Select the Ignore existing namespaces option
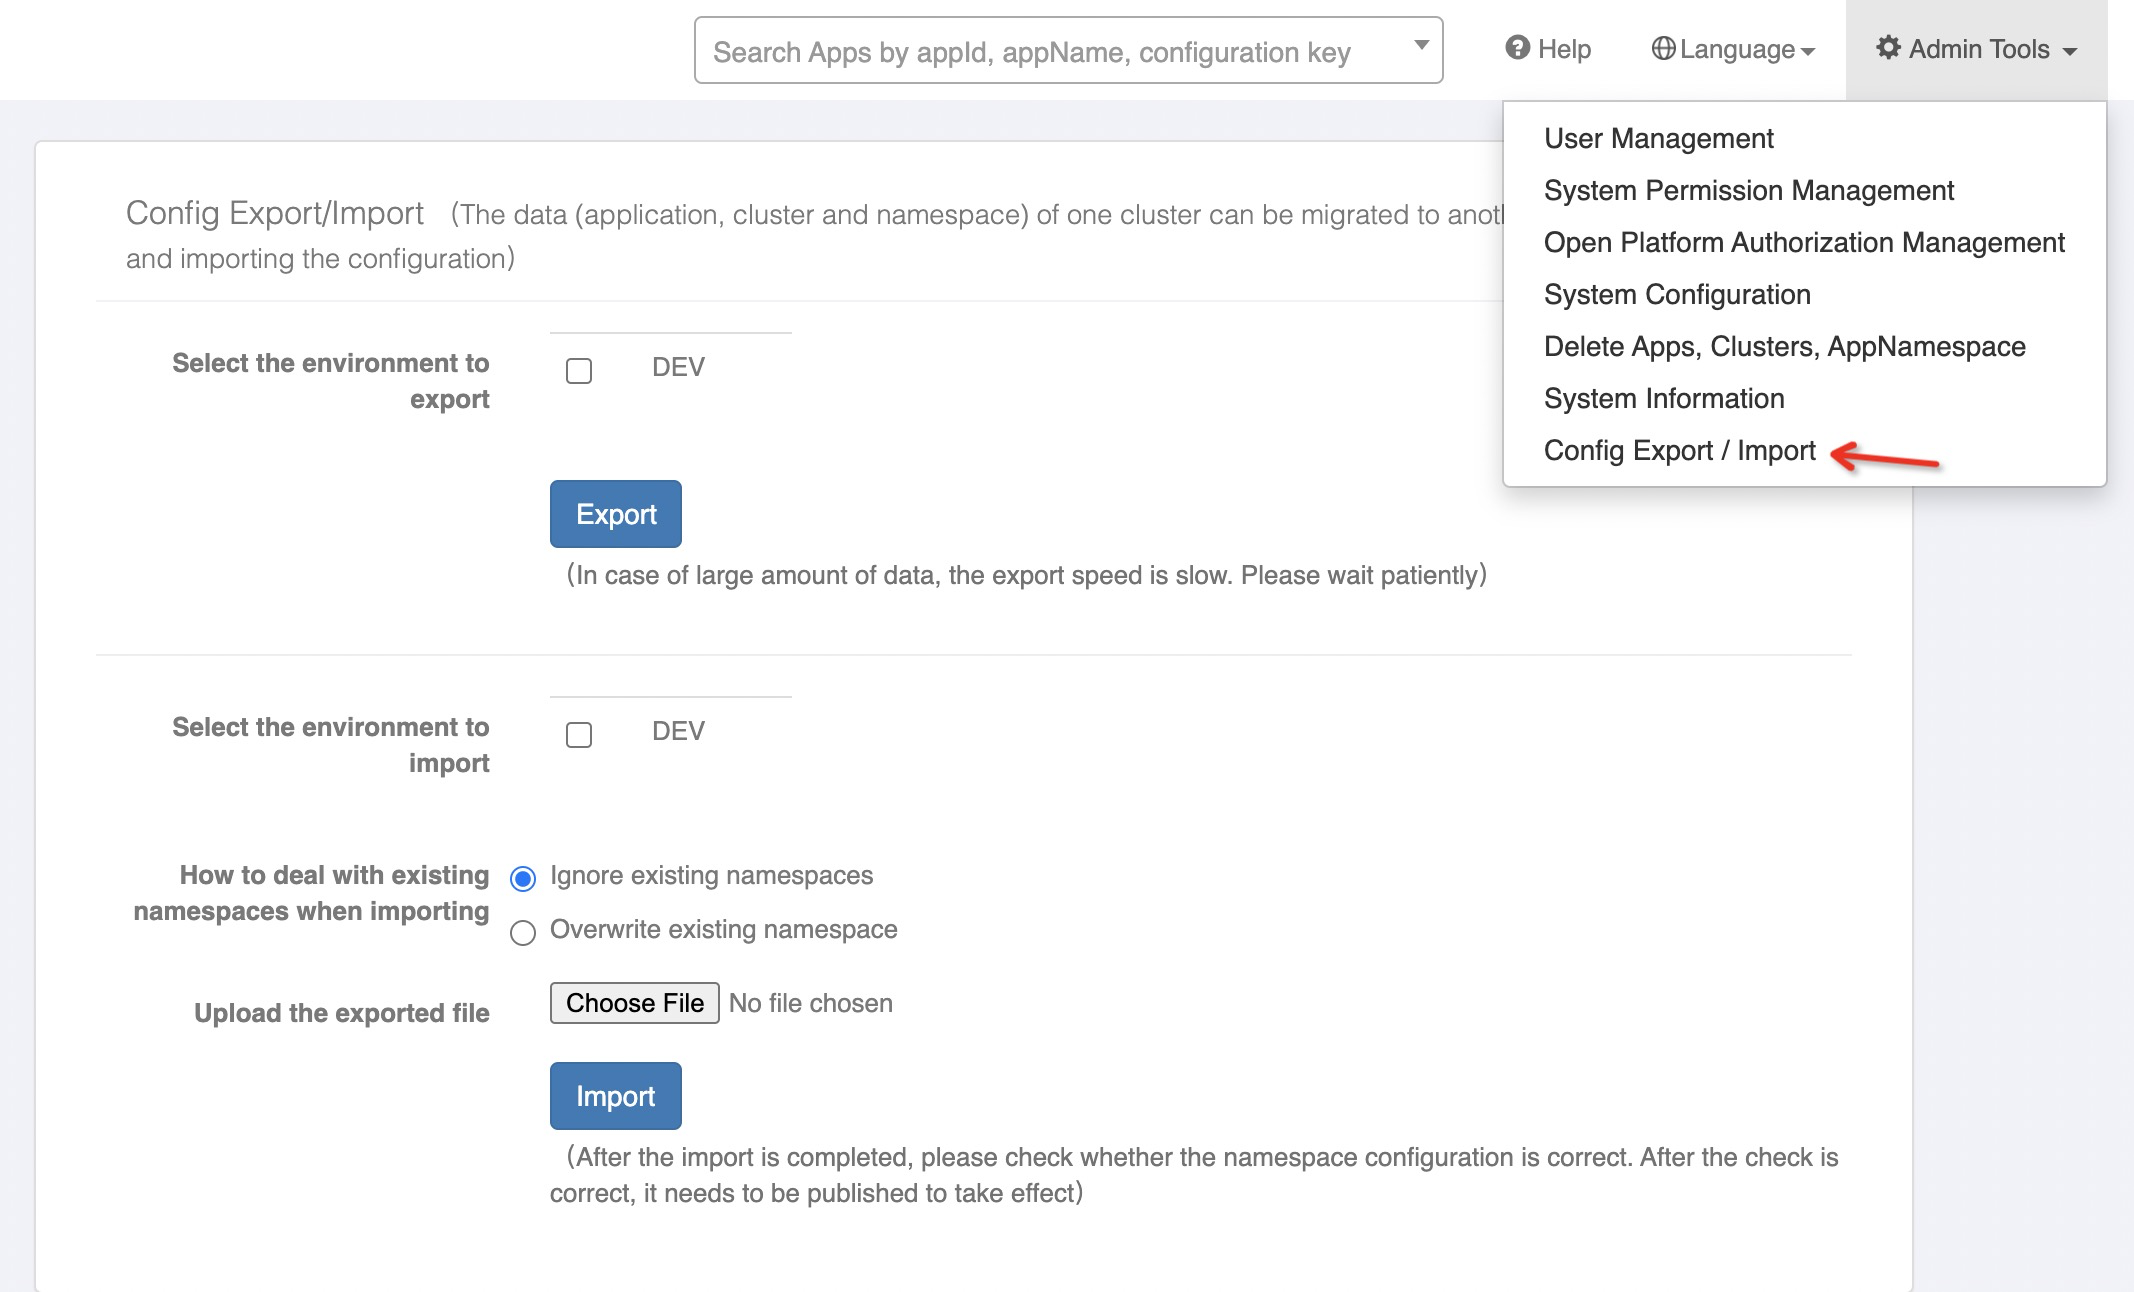The width and height of the screenshot is (2134, 1292). coord(522,879)
